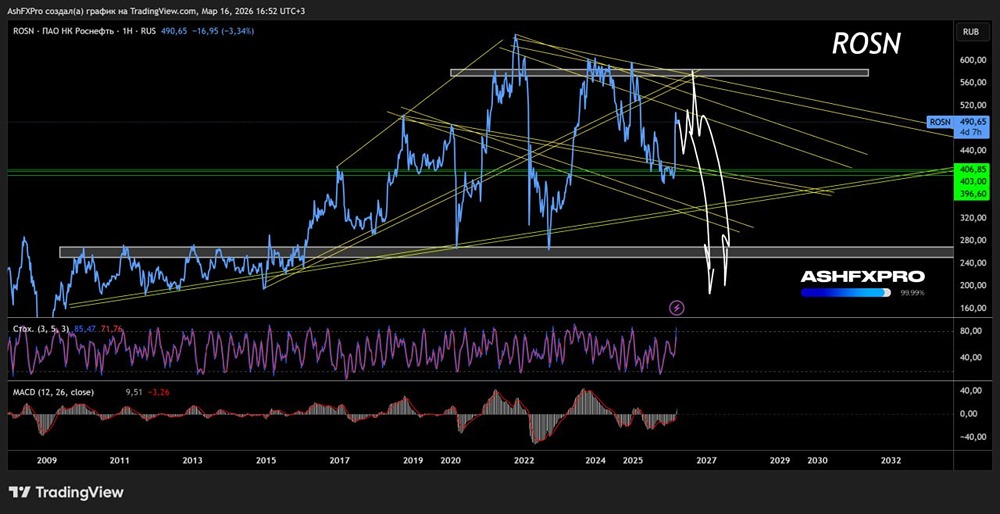Click the 490,65 last price in legend
1000x514 pixels.
[174, 31]
